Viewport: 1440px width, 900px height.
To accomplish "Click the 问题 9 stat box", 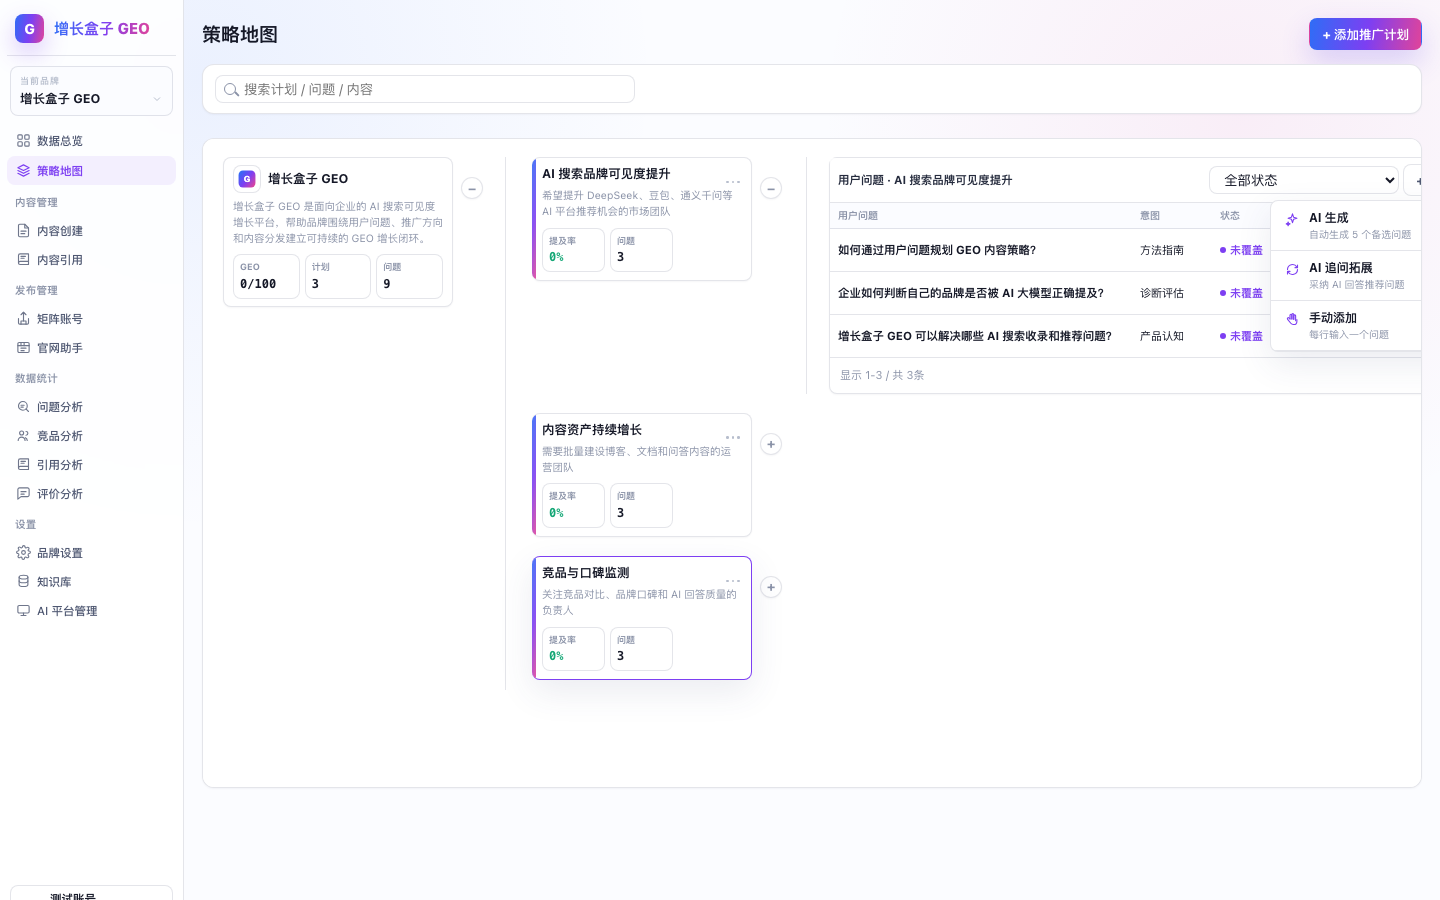I will point(410,276).
